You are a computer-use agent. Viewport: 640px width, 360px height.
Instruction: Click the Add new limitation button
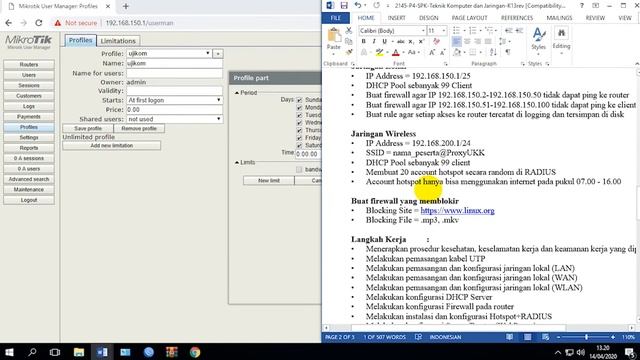tap(111, 146)
